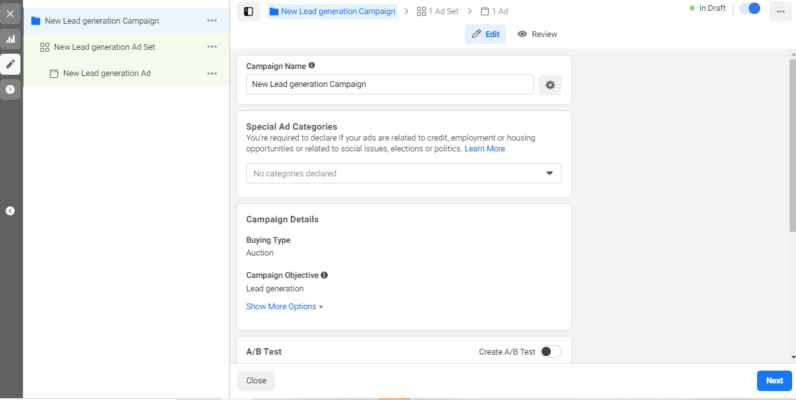Open options for New Lead generation Ad row
This screenshot has height=400, width=796.
click(x=212, y=74)
